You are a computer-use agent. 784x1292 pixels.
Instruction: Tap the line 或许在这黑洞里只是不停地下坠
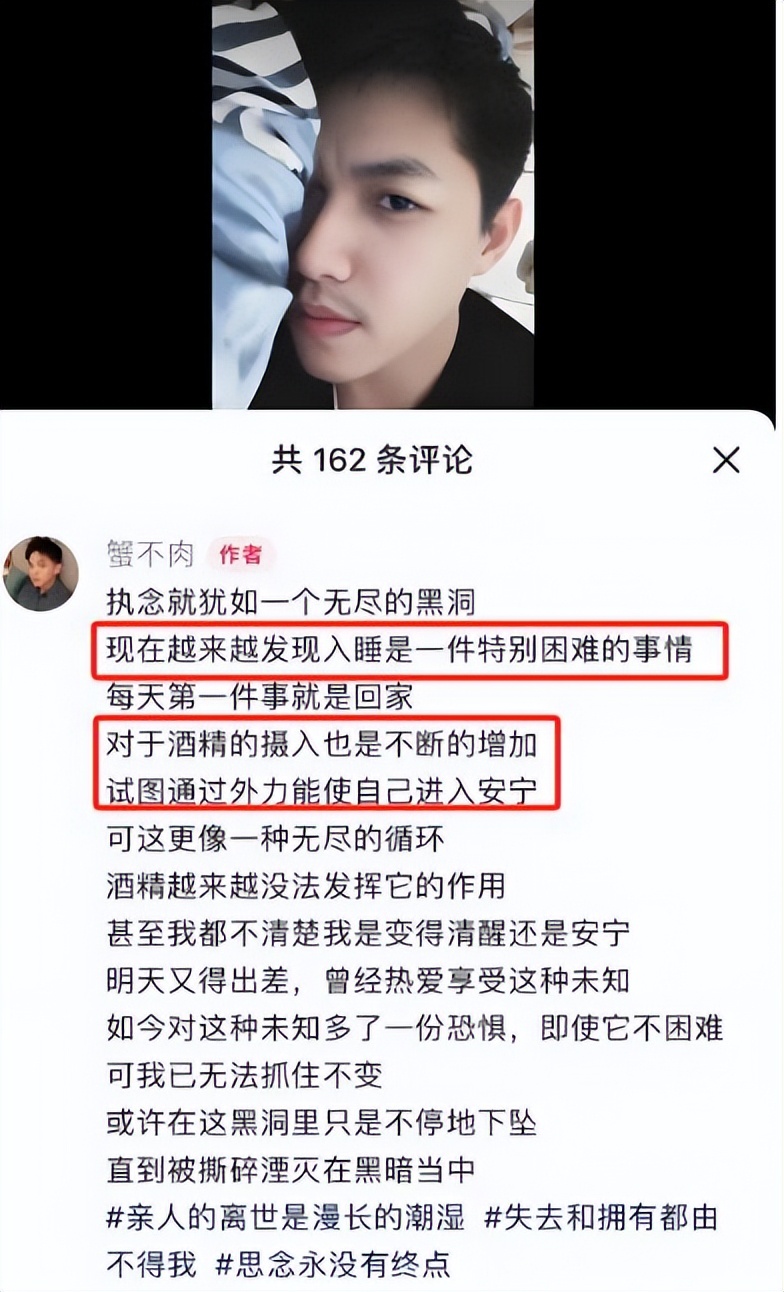click(322, 1122)
